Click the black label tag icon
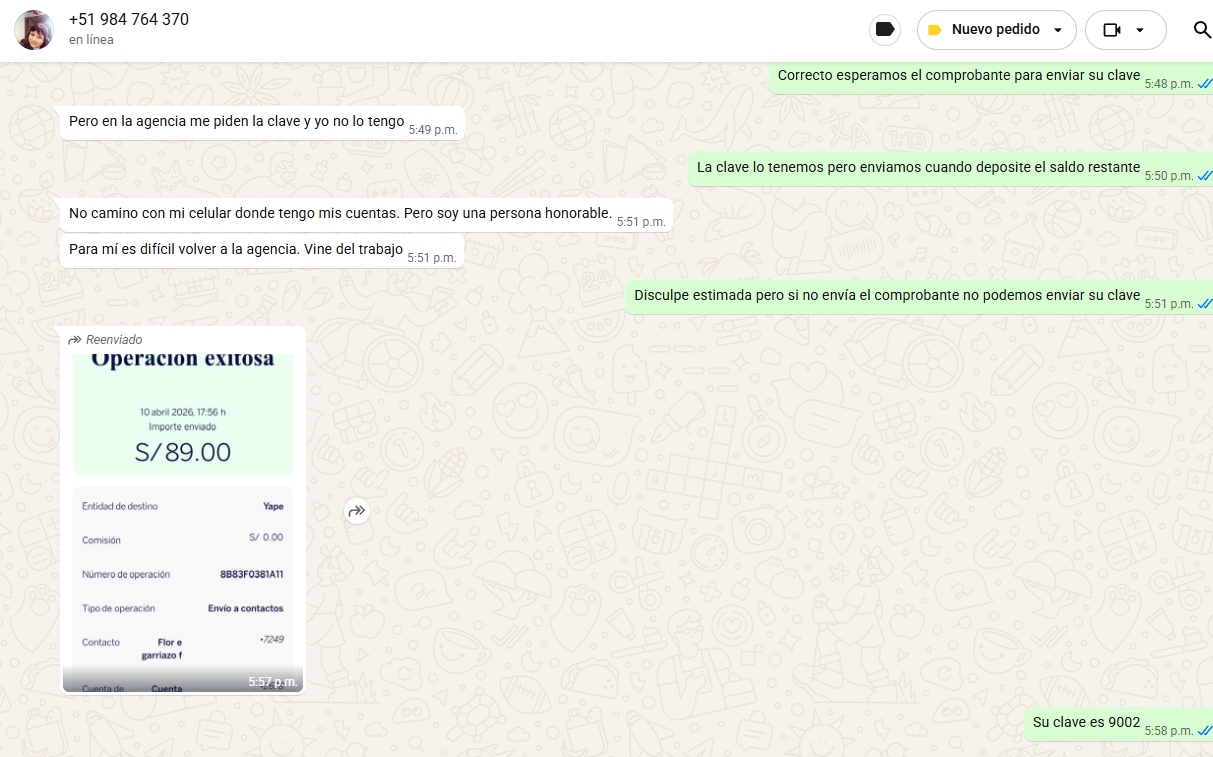 [x=884, y=30]
